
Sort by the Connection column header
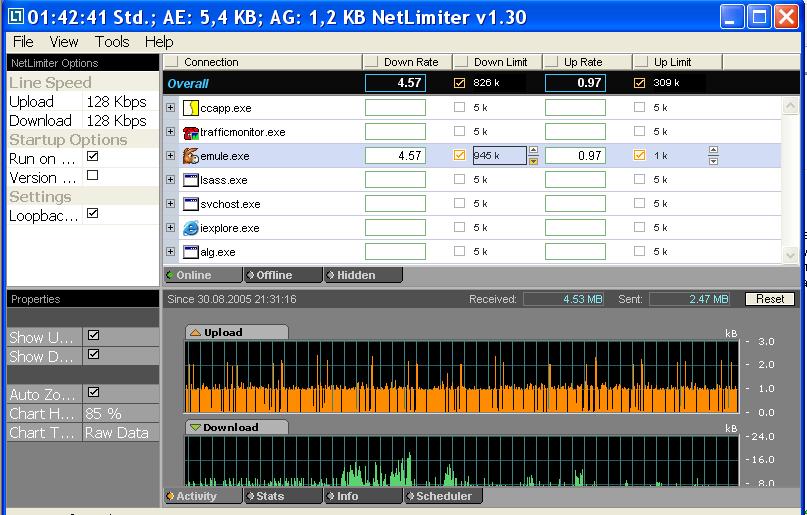(263, 62)
